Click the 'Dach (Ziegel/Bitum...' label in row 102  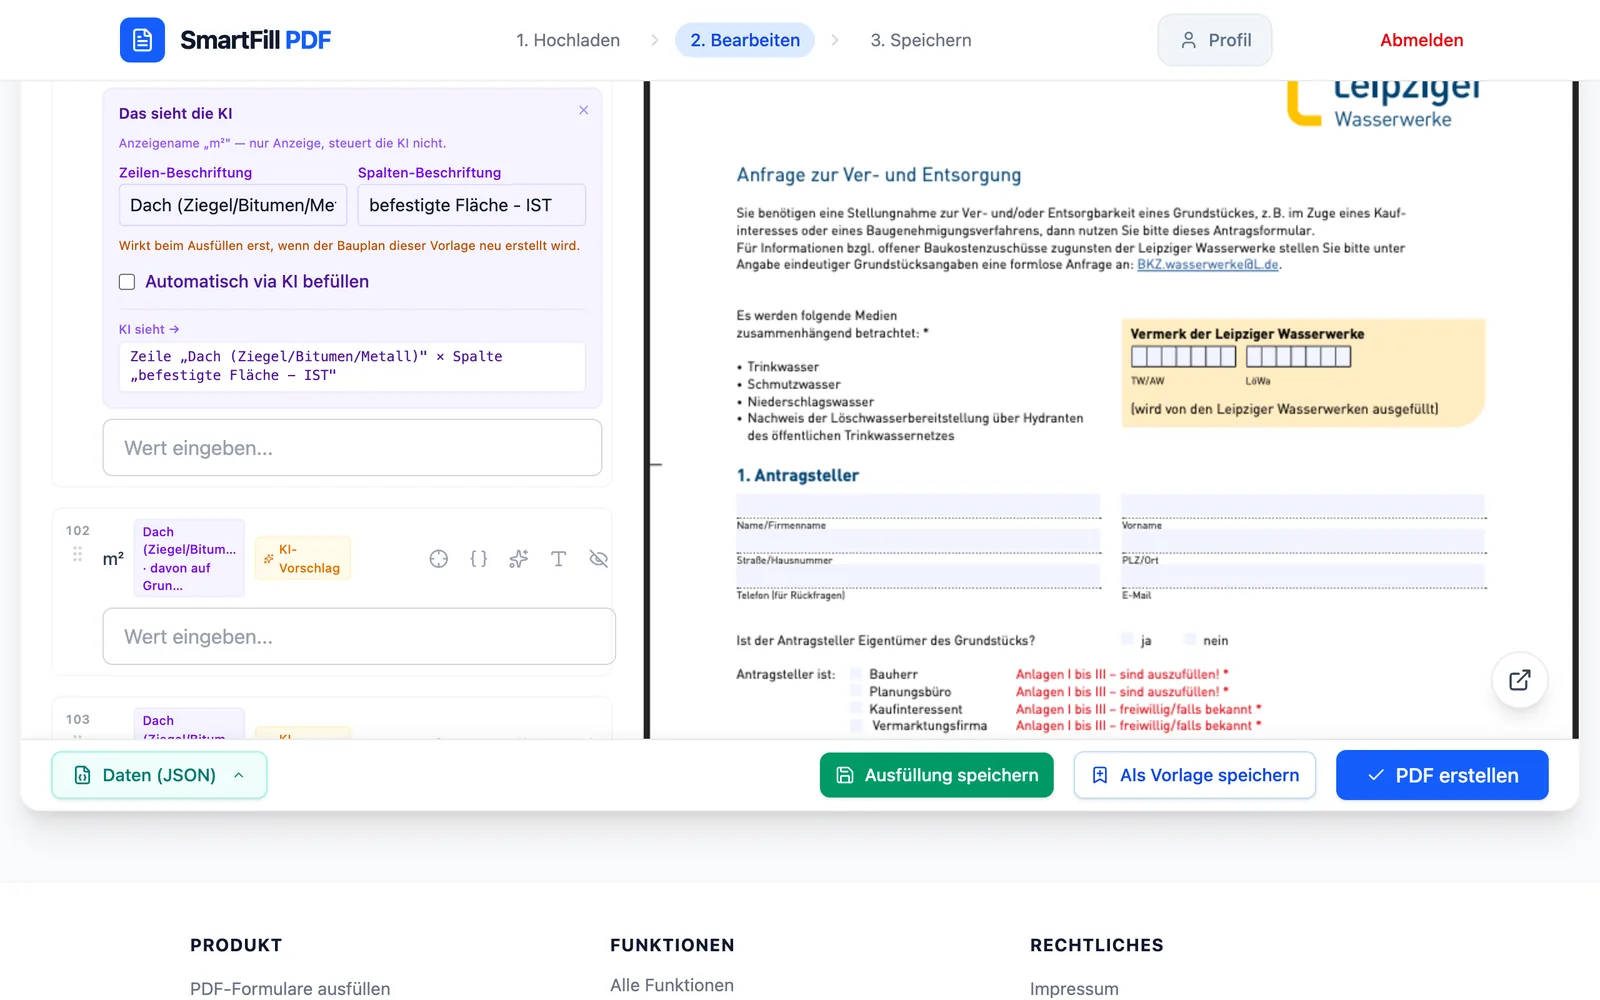pyautogui.click(x=189, y=558)
